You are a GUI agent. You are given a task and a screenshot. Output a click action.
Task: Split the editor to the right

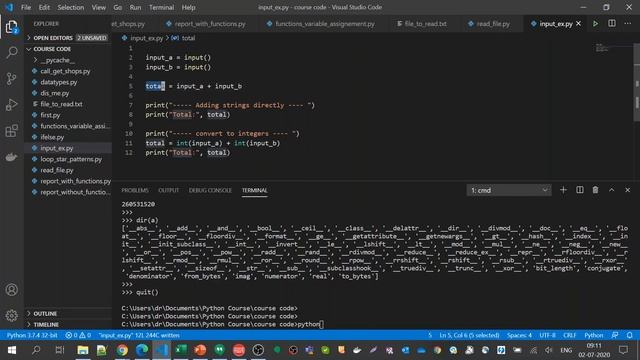pyautogui.click(x=612, y=24)
